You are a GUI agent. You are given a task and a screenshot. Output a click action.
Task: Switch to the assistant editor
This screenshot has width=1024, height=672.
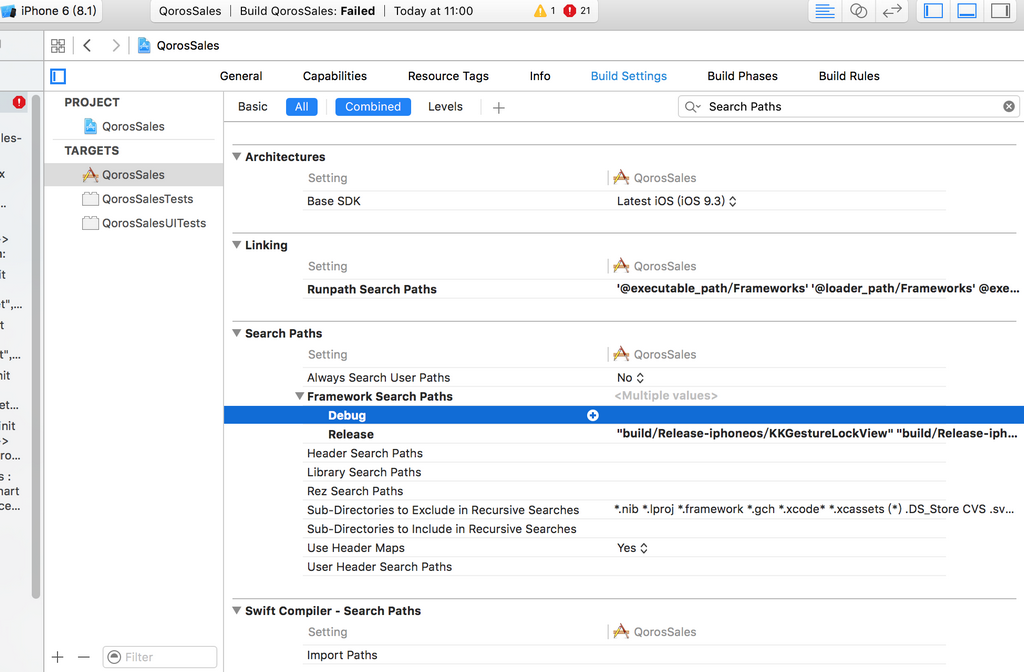coord(858,10)
